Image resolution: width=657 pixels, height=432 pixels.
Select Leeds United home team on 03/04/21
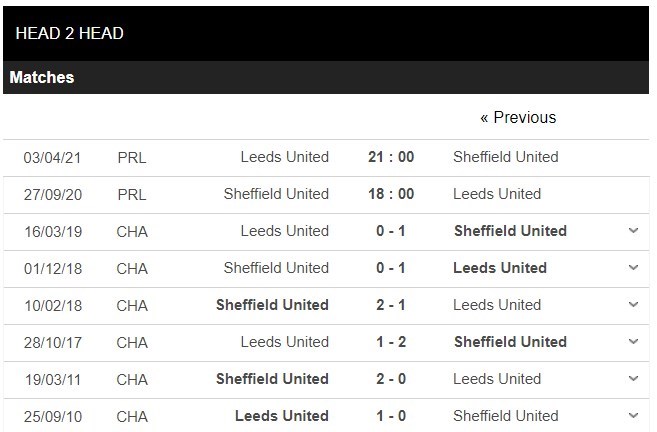[285, 157]
